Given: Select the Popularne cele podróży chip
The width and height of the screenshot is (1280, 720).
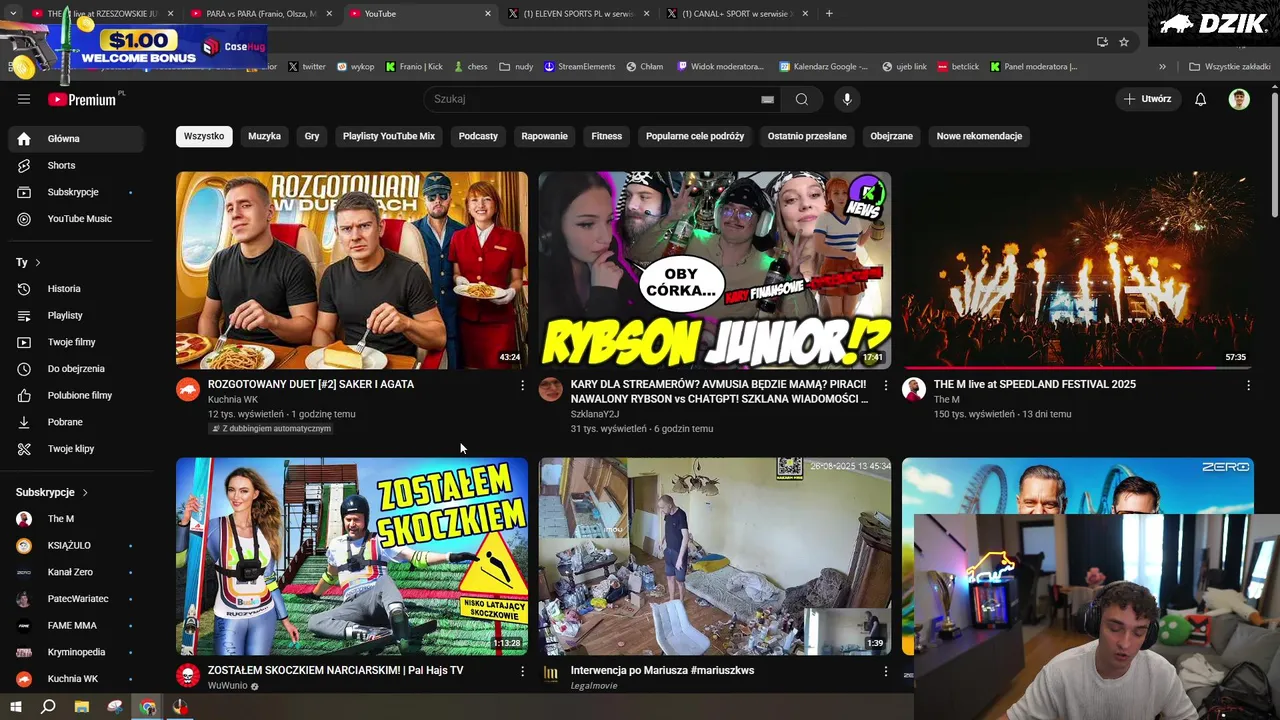Looking at the screenshot, I should (695, 136).
